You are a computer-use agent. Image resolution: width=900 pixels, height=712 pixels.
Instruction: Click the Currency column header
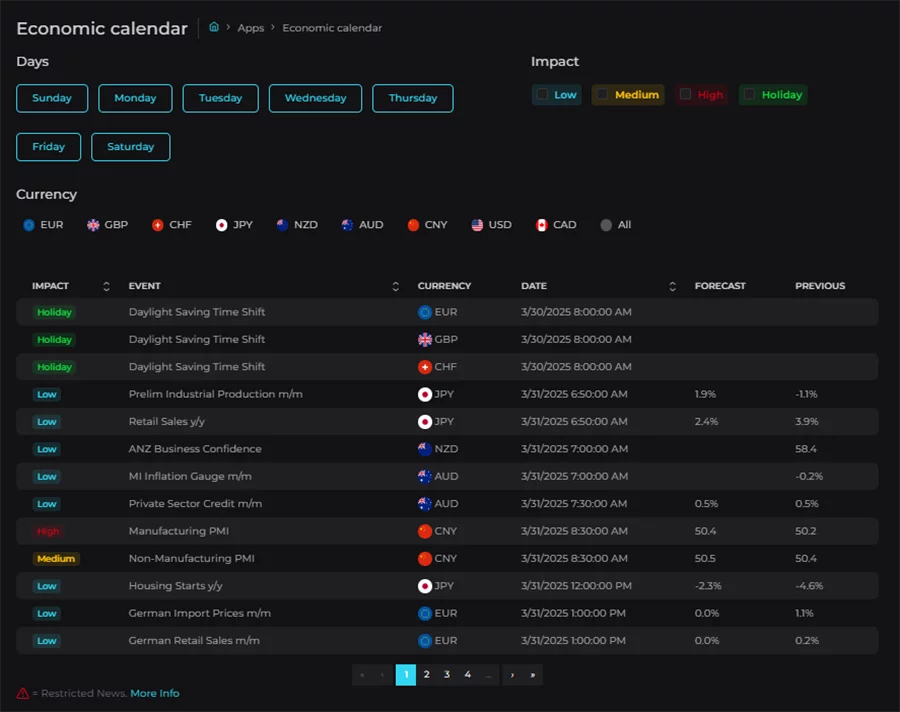tap(444, 286)
